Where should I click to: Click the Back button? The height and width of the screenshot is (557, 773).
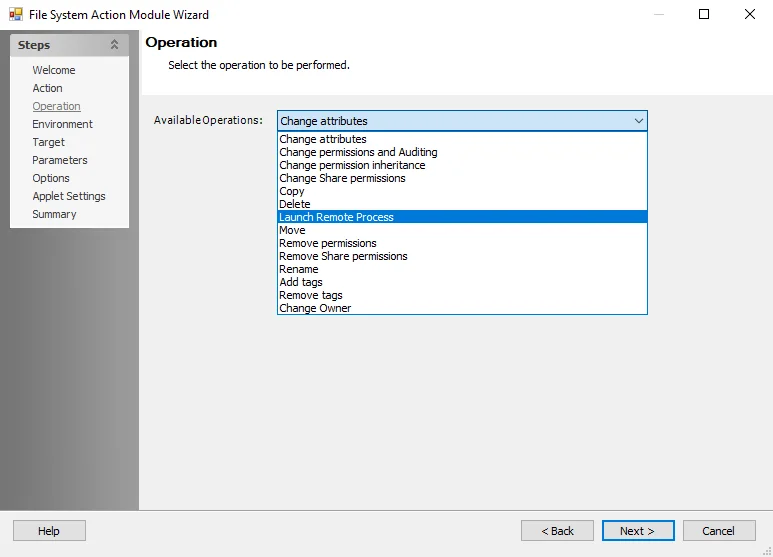coord(557,530)
